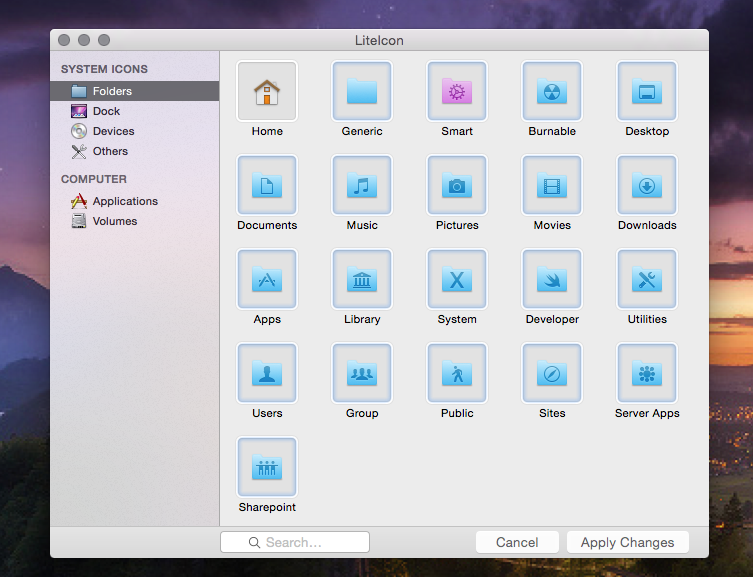Select the Utilities folder icon
This screenshot has width=753, height=577.
tap(647, 279)
